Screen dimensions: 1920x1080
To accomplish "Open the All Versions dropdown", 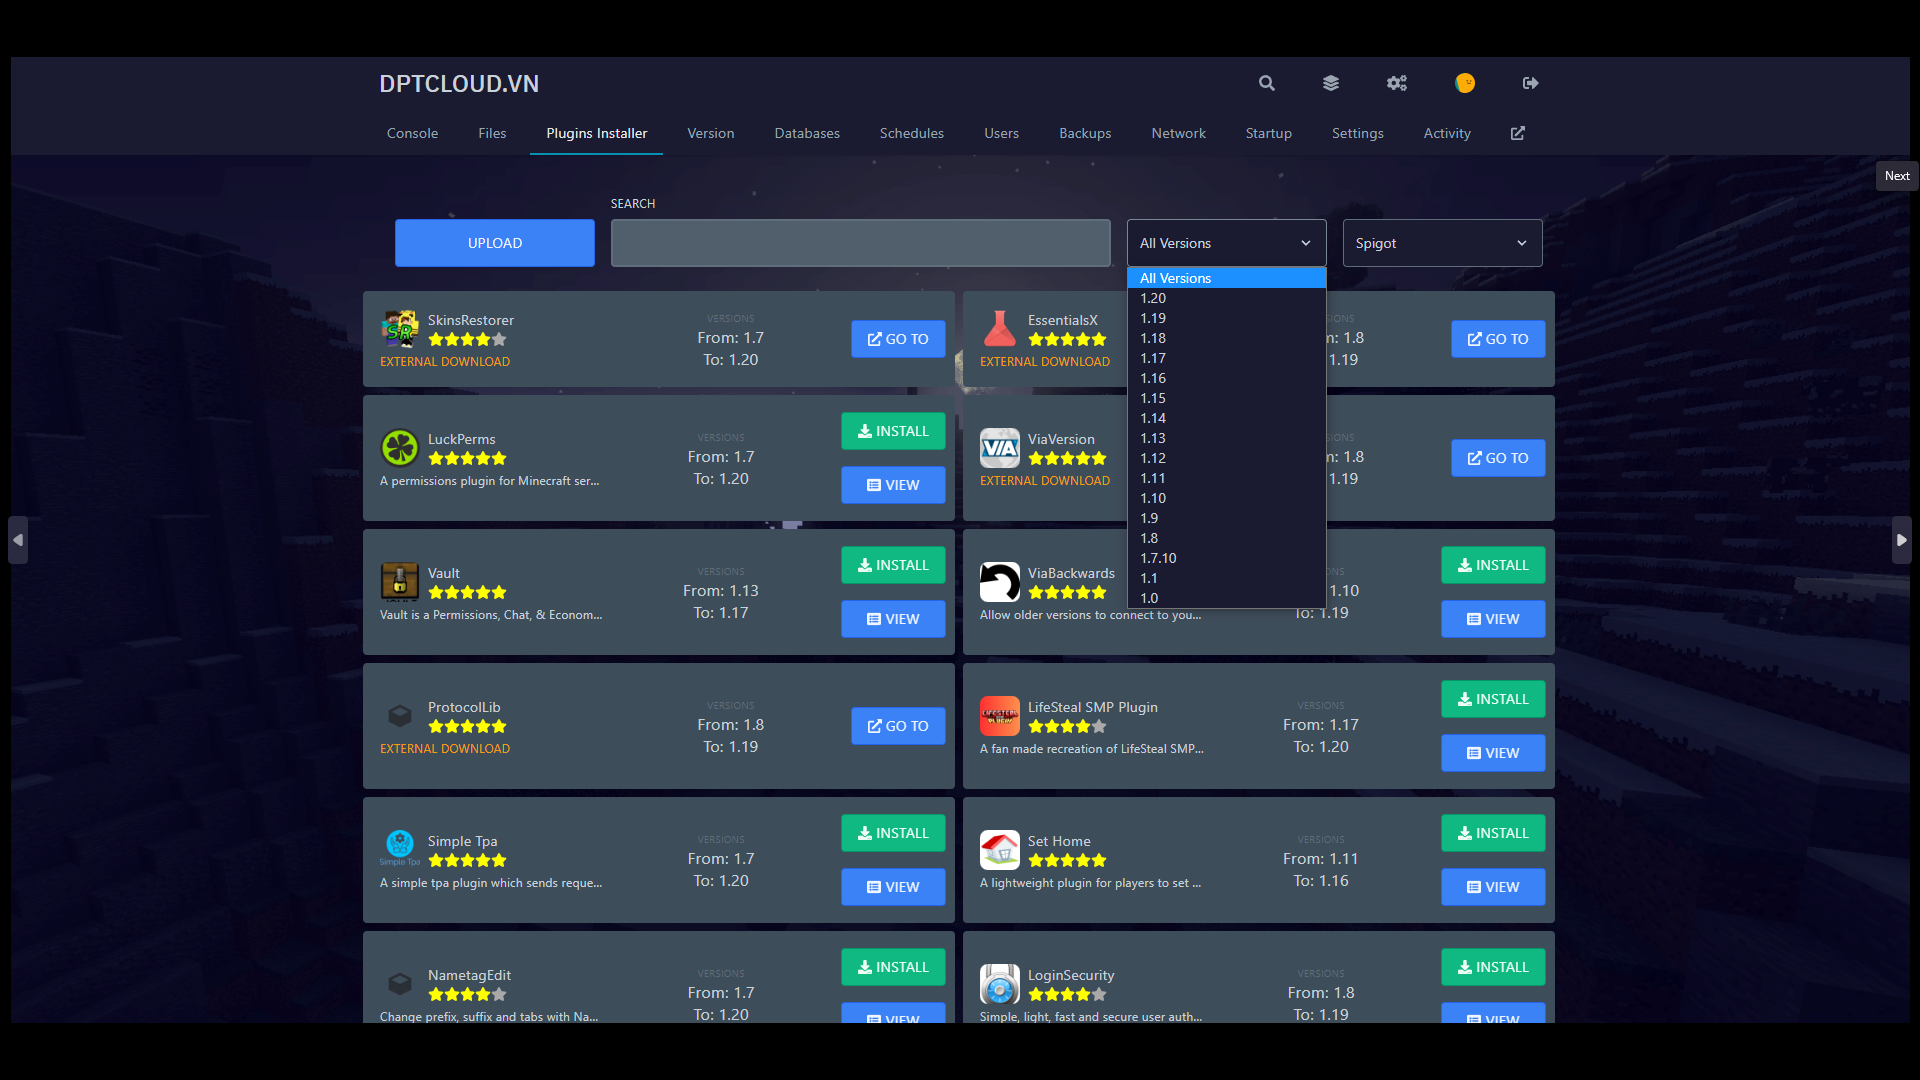I will point(1226,243).
